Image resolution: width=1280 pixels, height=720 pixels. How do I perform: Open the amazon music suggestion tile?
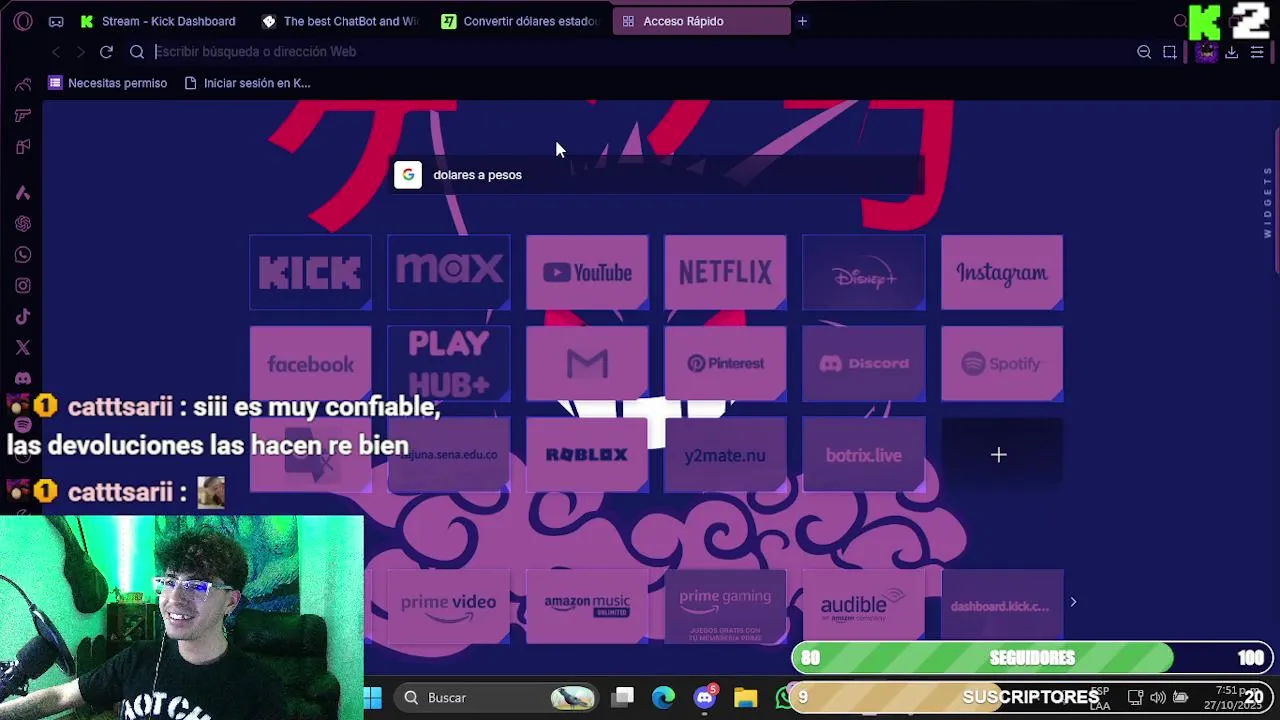point(587,605)
